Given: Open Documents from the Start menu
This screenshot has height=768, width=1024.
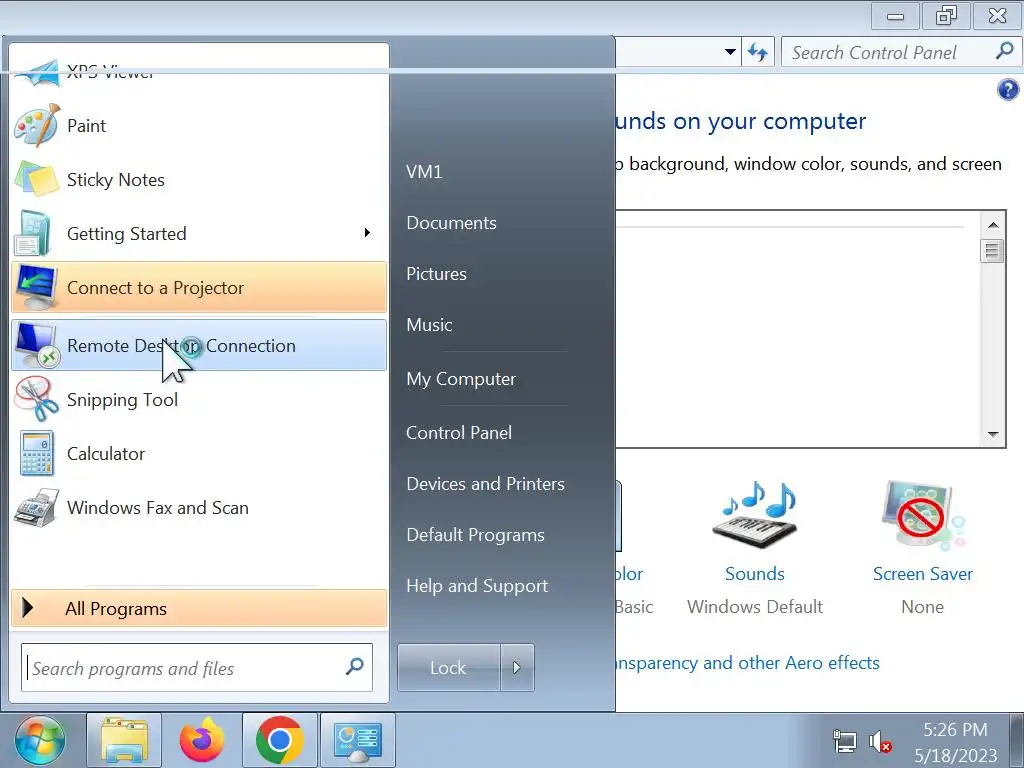Looking at the screenshot, I should tap(451, 223).
